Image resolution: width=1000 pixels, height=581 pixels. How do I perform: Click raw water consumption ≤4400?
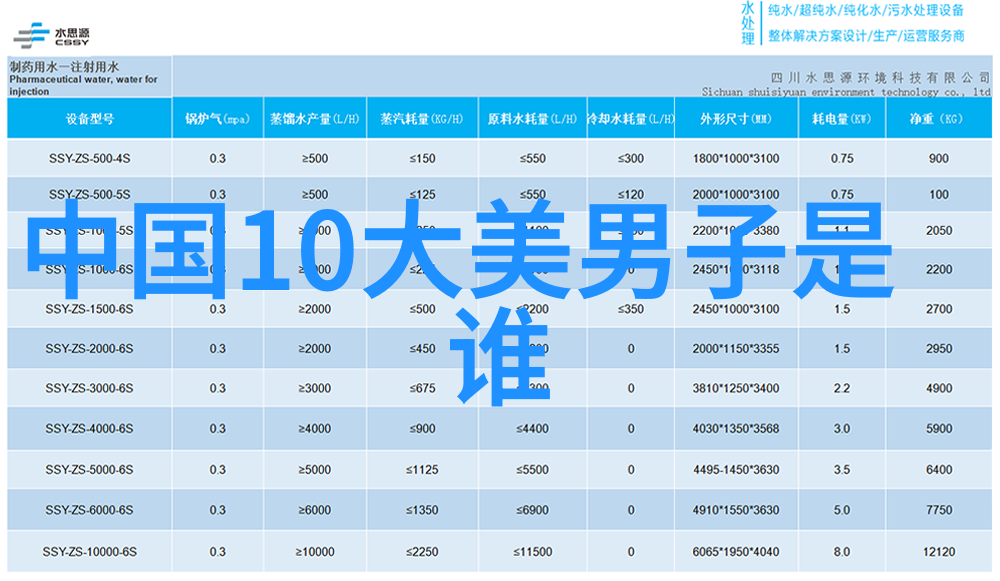(533, 429)
